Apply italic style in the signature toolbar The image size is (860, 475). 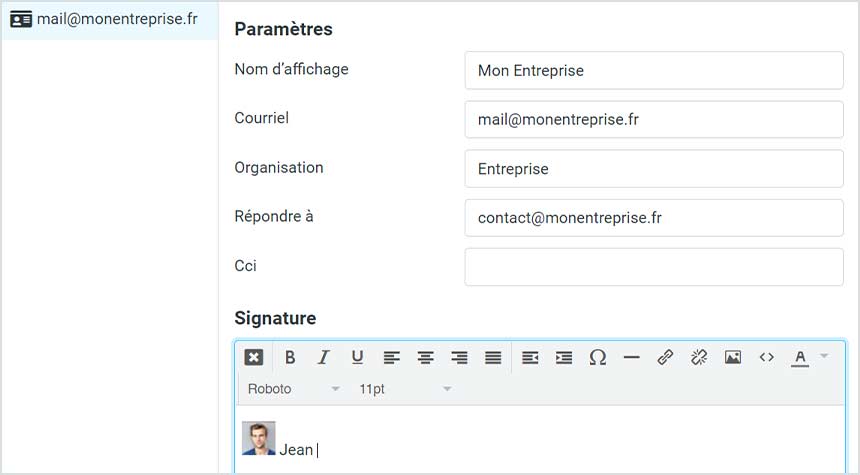pyautogui.click(x=324, y=358)
